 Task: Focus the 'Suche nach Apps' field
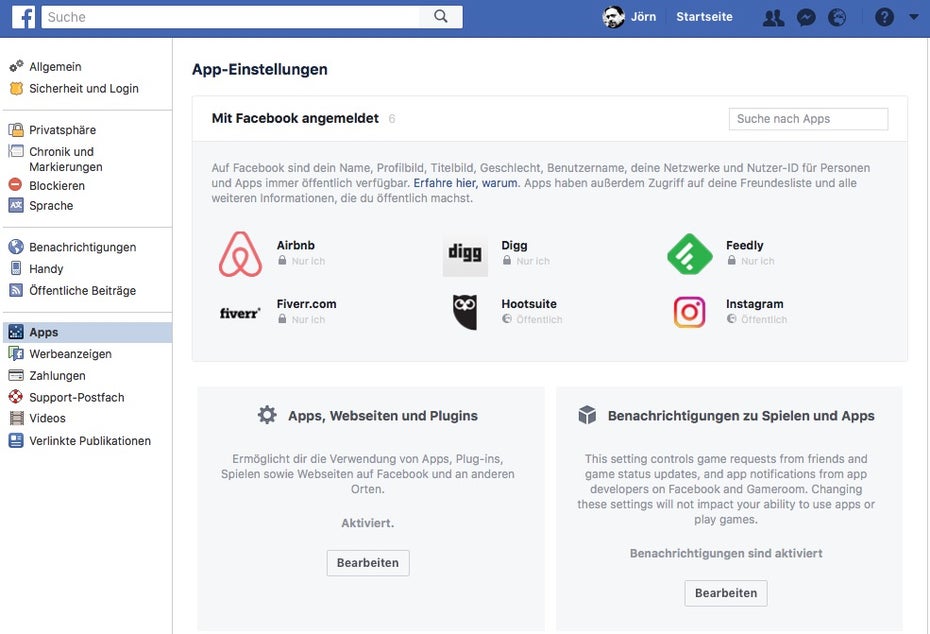[x=808, y=119]
